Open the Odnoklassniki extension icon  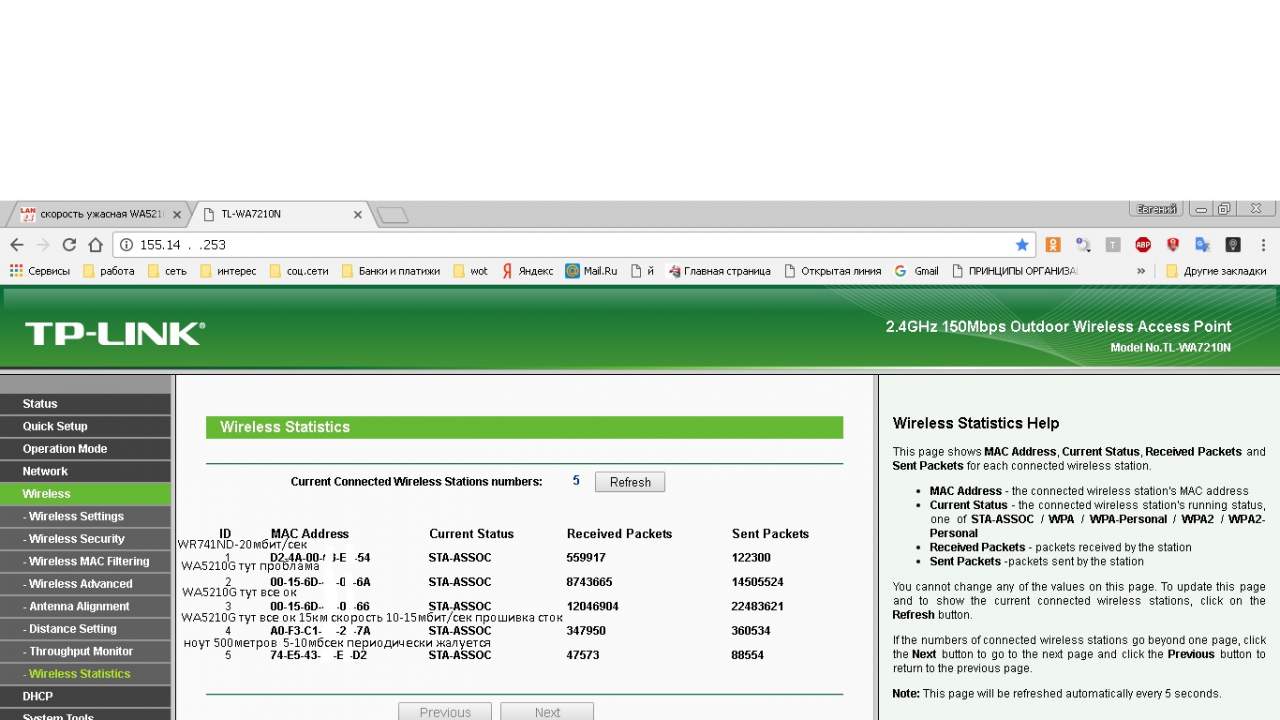point(1053,245)
